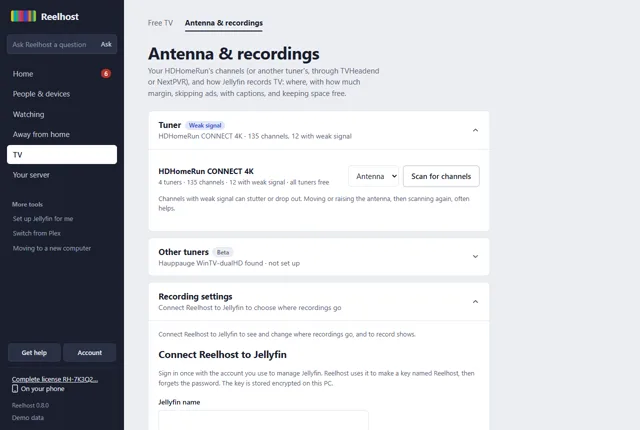Select the Antenna & recordings tab
The width and height of the screenshot is (640, 430).
coord(224,23)
